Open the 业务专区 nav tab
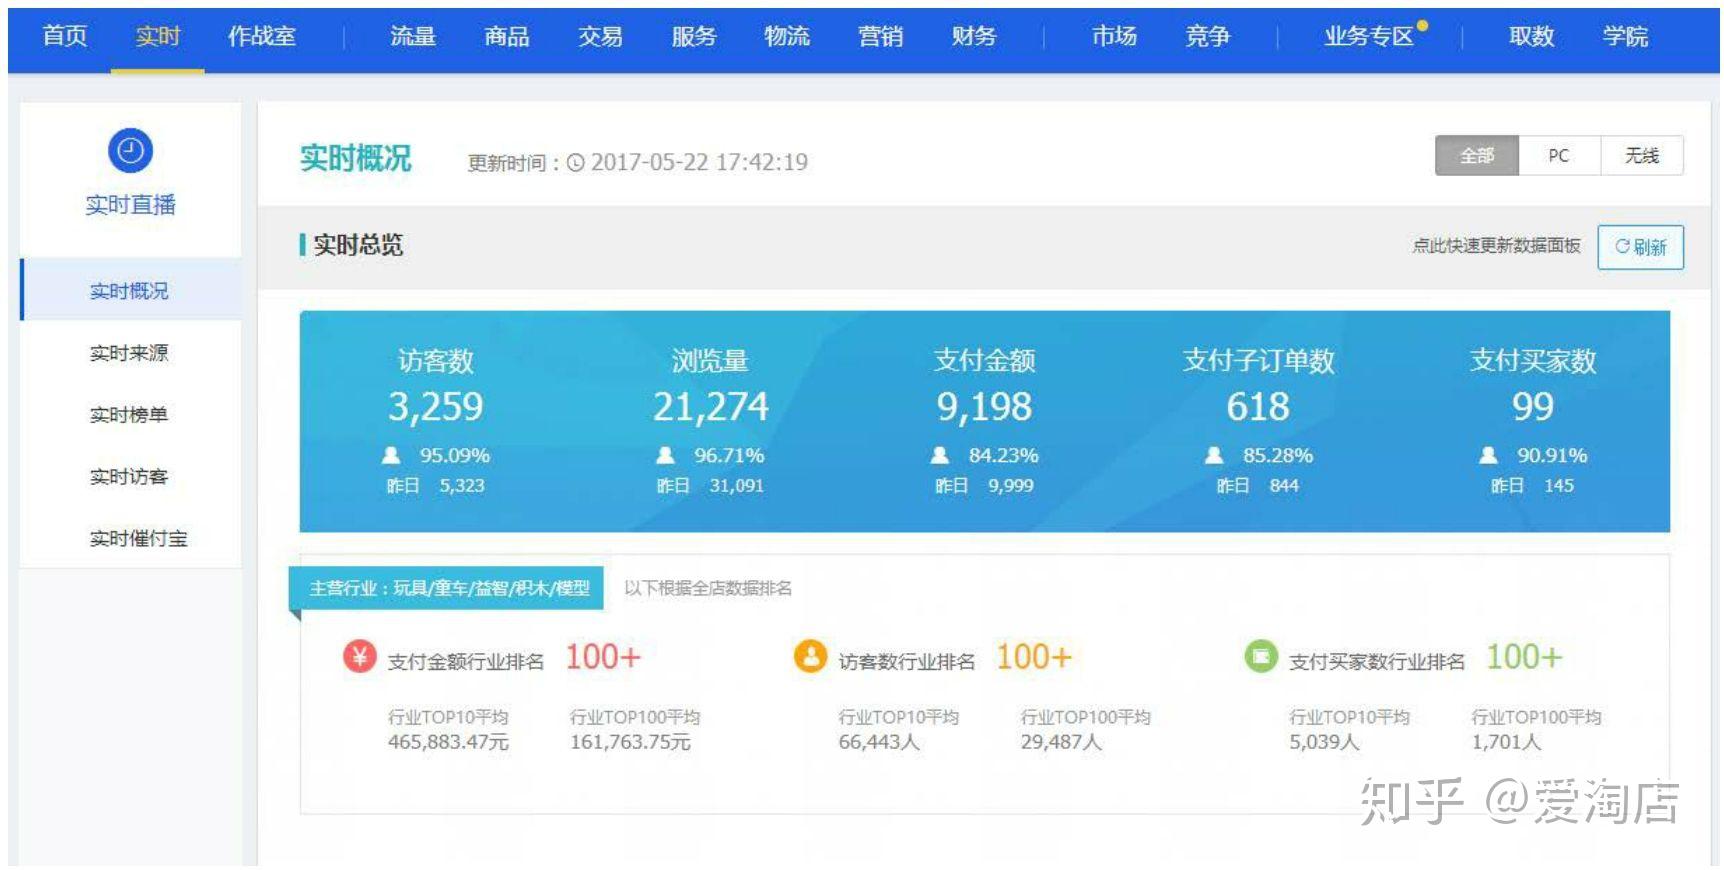Screen dimensions: 1724x870 (1369, 37)
